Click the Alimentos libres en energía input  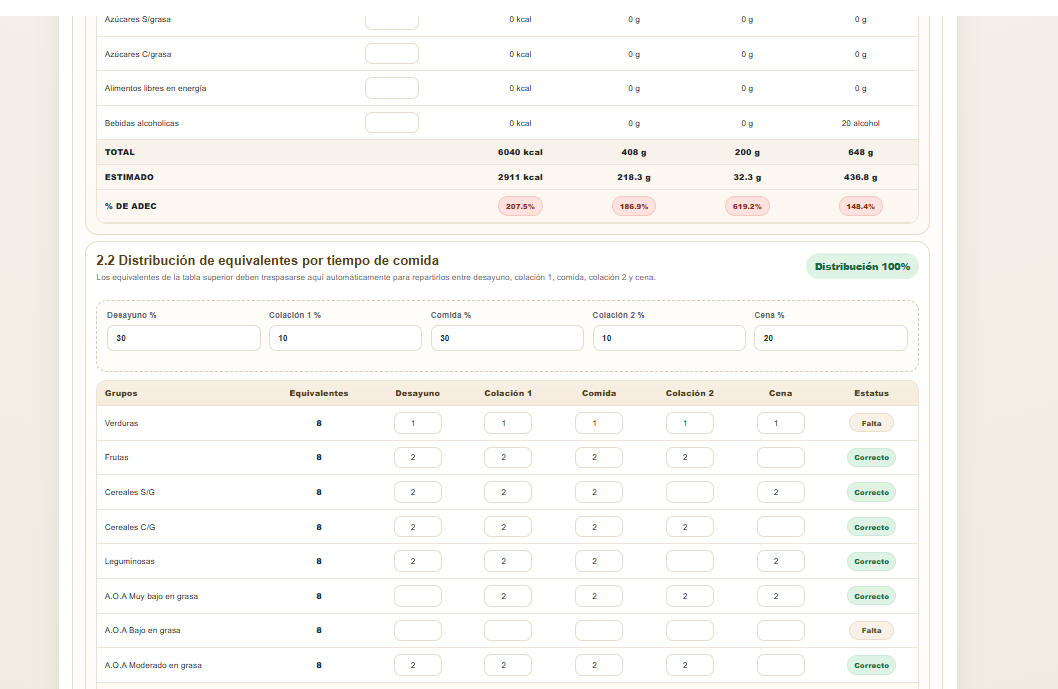tap(392, 88)
